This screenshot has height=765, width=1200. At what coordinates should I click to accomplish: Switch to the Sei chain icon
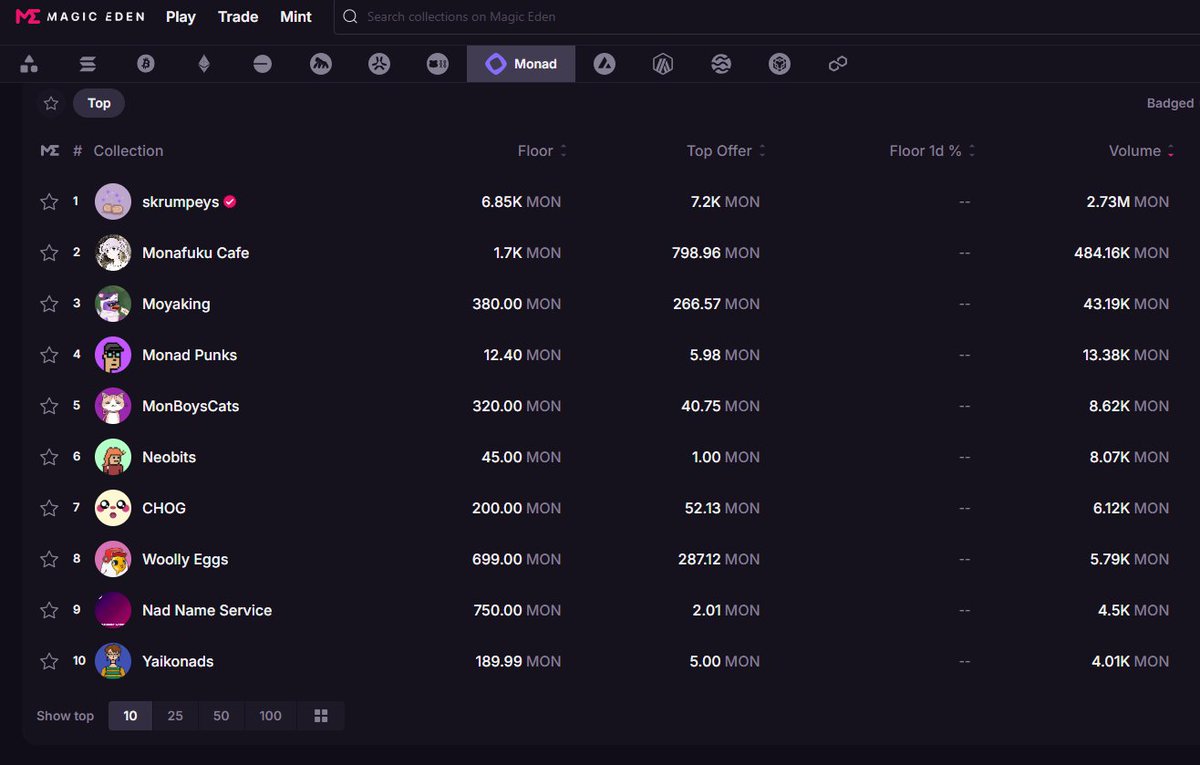[721, 64]
